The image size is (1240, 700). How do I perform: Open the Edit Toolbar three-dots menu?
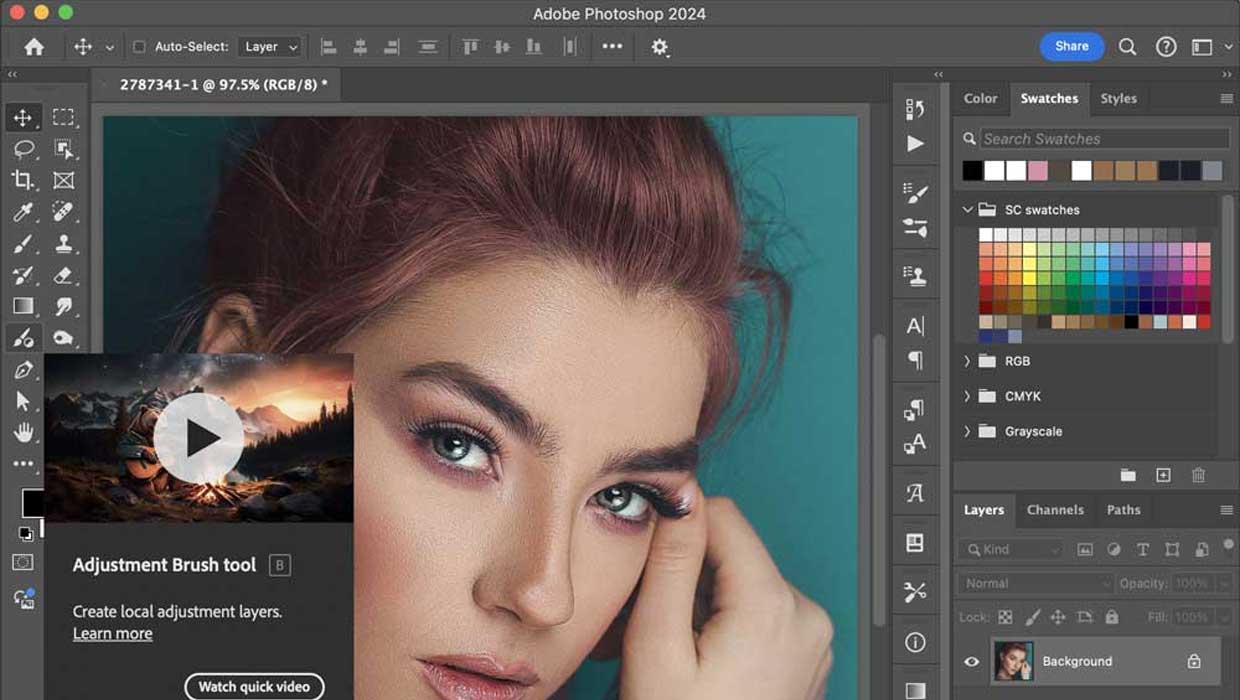[x=23, y=464]
